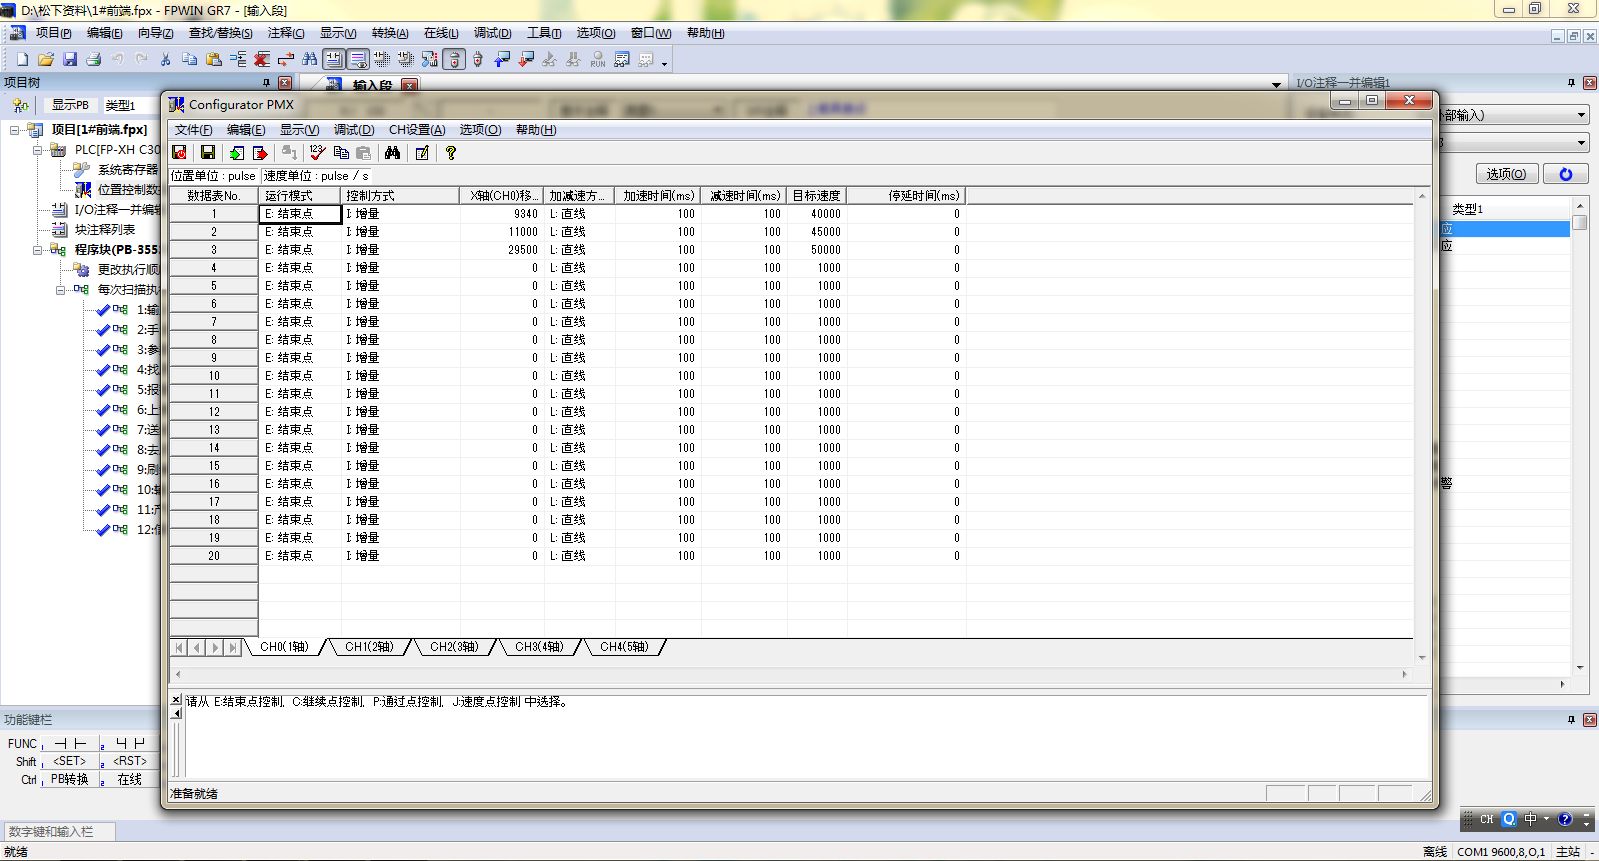
Task: Pin the 项目树 panel
Action: pos(266,83)
